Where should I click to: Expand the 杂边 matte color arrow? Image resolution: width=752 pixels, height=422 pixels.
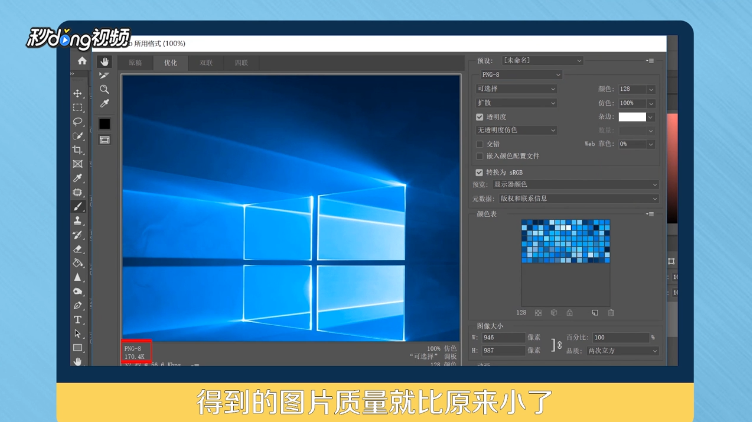651,117
